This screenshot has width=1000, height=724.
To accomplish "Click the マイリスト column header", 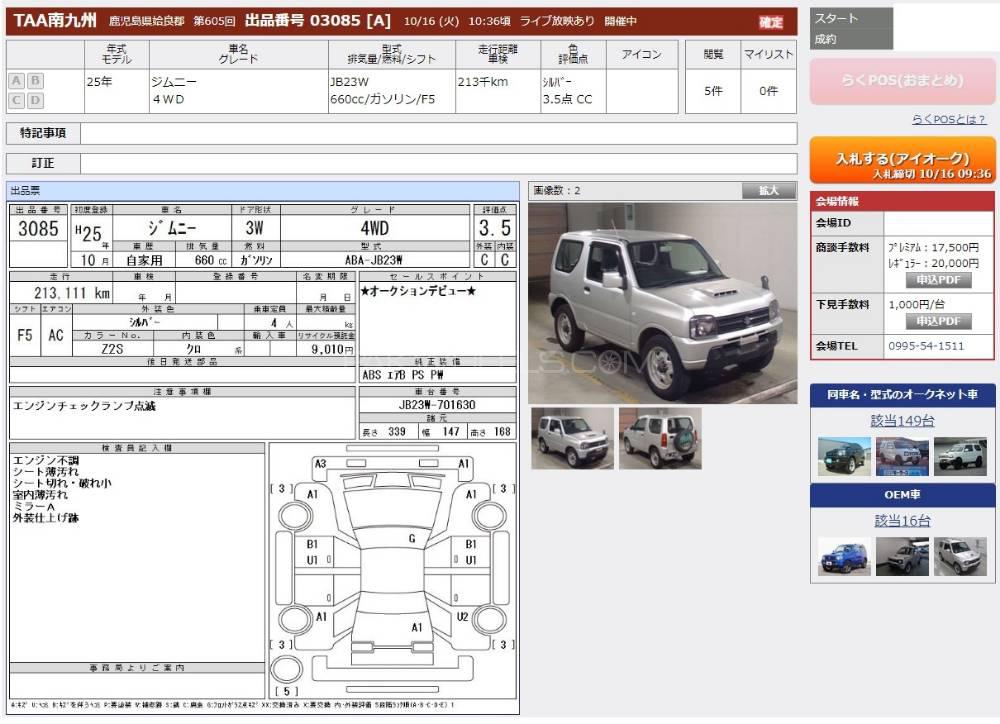I will [x=768, y=55].
